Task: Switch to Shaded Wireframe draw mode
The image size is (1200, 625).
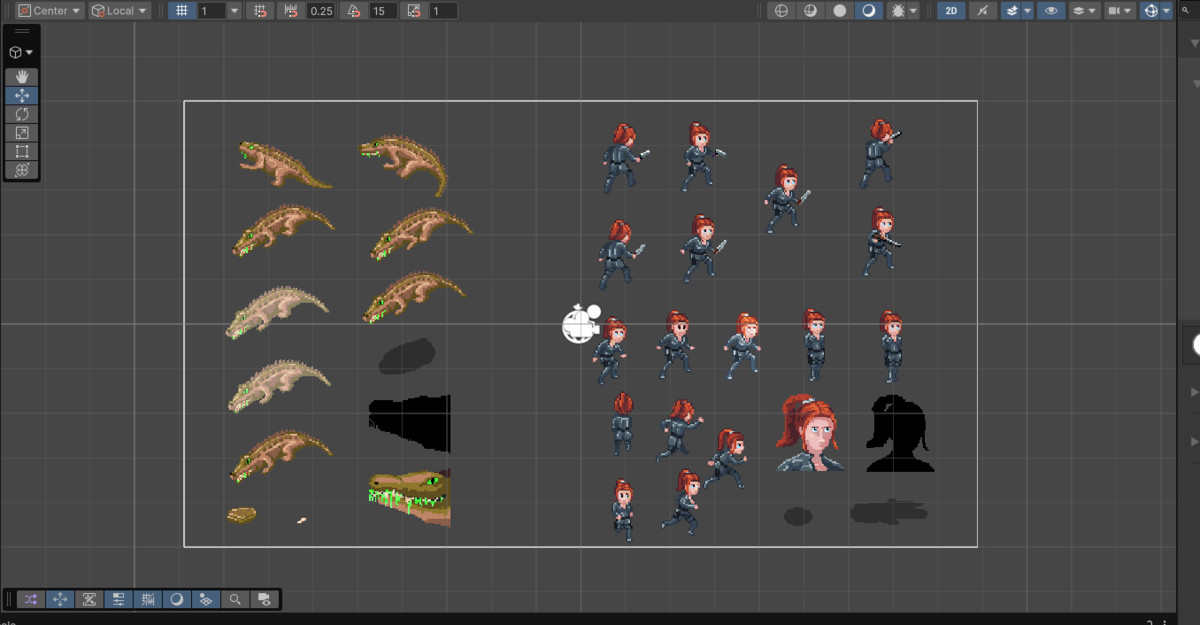Action: [x=810, y=11]
